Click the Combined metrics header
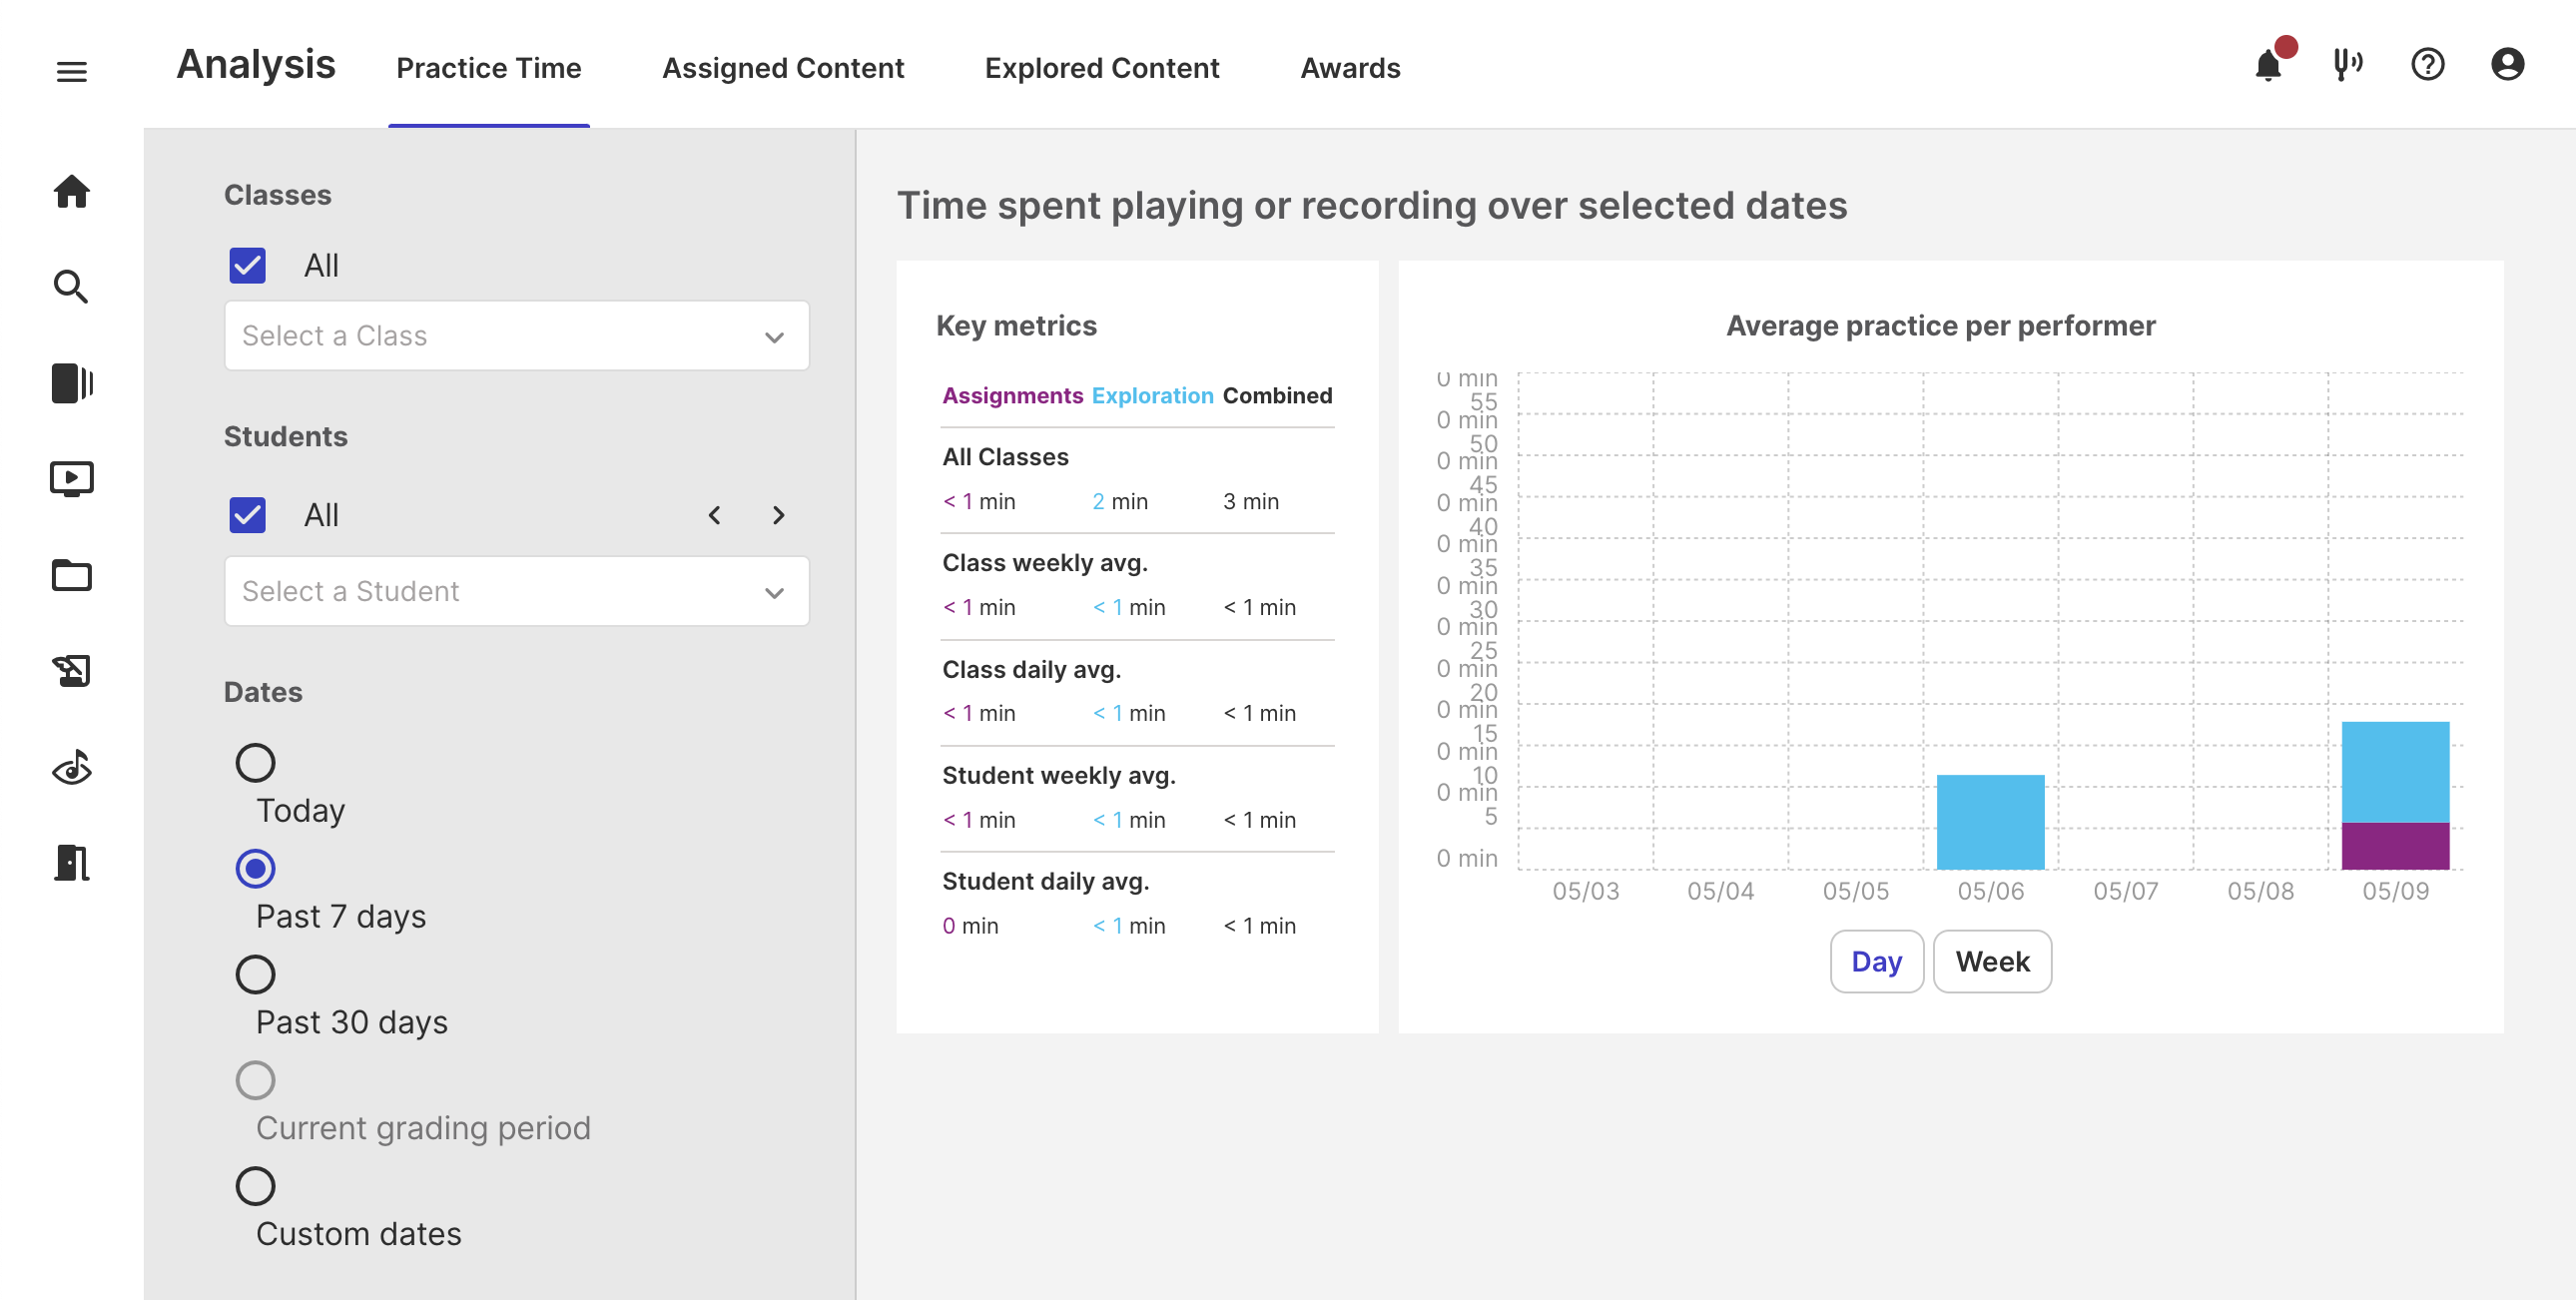The width and height of the screenshot is (2576, 1300). point(1277,396)
